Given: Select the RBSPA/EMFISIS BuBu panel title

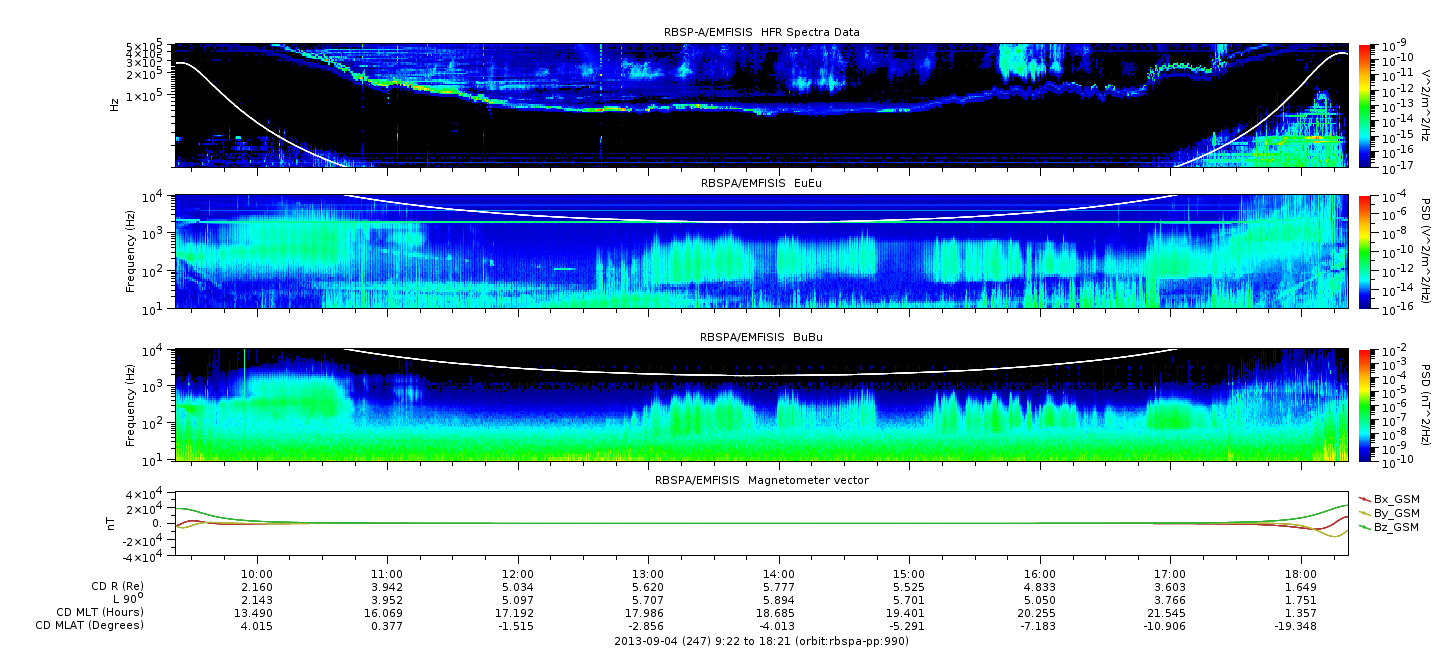Looking at the screenshot, I should pos(761,338).
